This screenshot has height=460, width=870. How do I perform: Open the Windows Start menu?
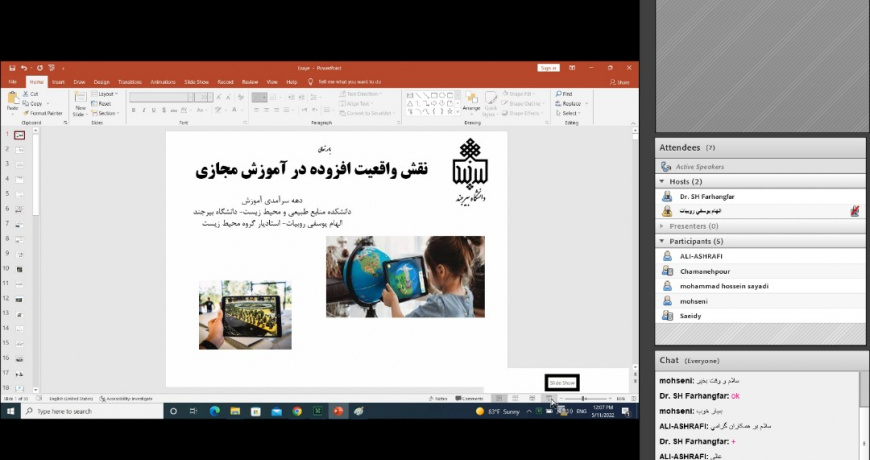(x=10, y=411)
